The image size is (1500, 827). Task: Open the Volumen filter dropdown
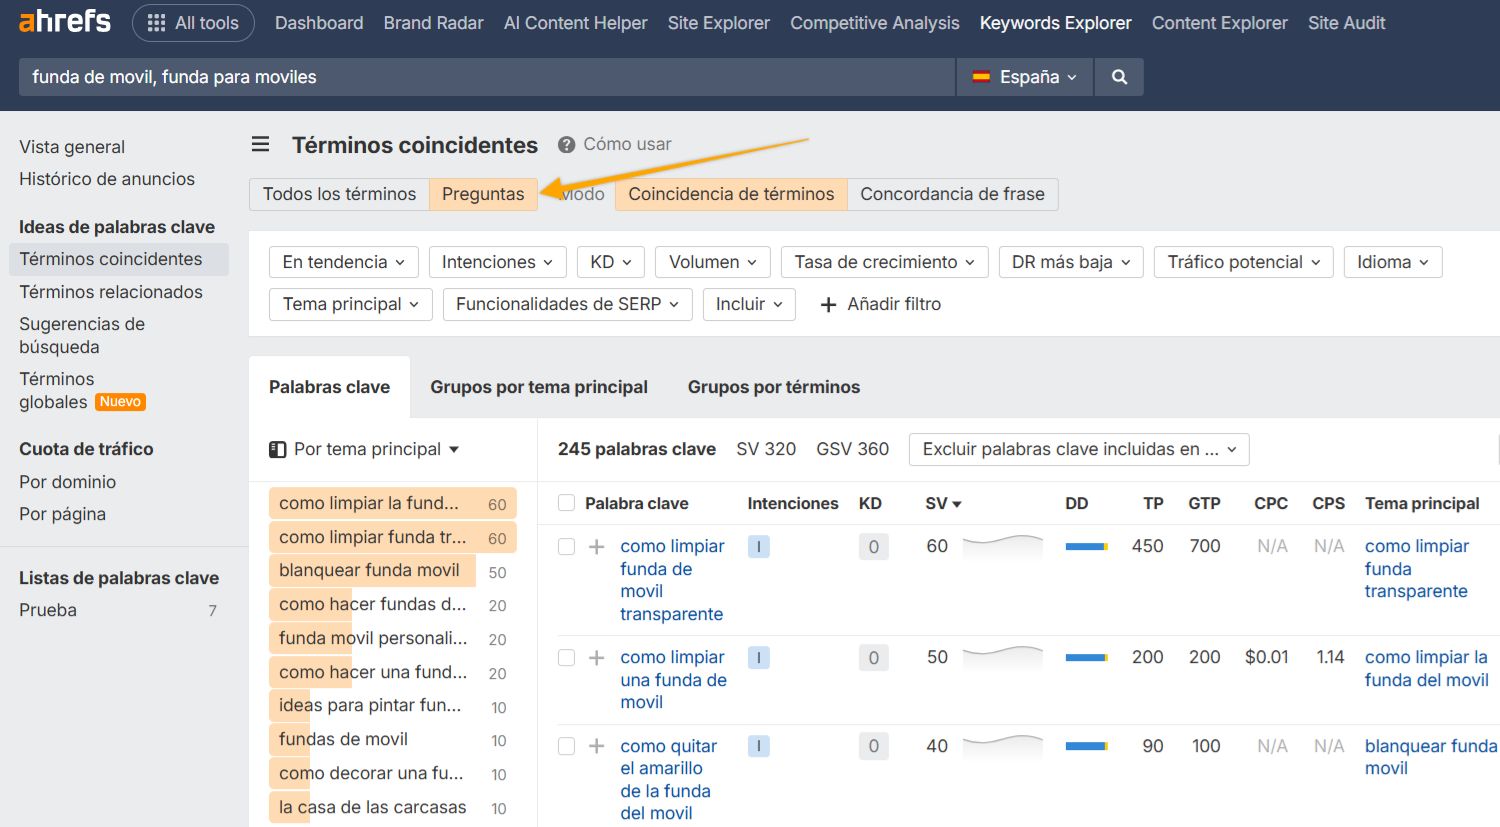[712, 261]
